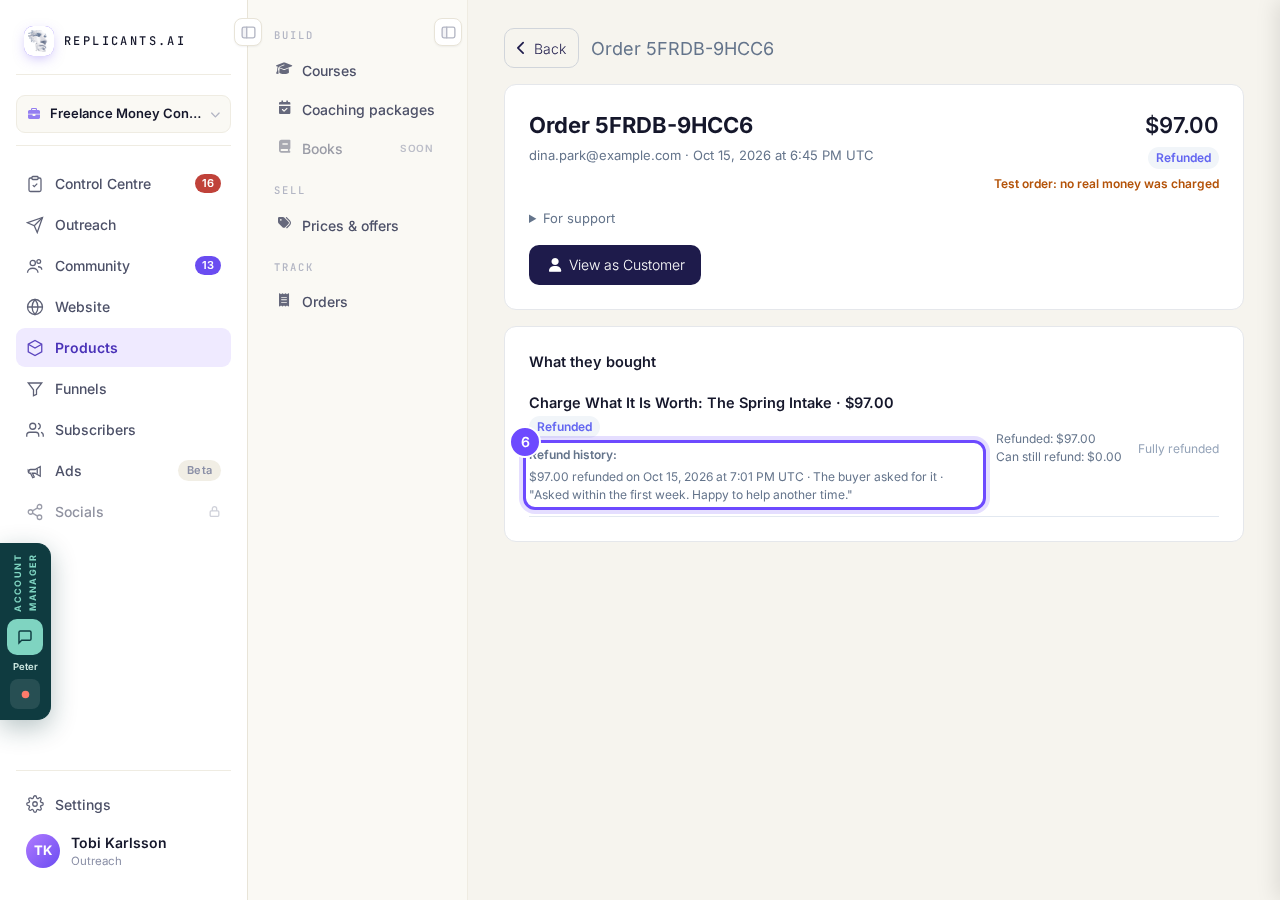Screen dimensions: 1280x900
Task: Click the Website globe icon
Action: click(35, 307)
